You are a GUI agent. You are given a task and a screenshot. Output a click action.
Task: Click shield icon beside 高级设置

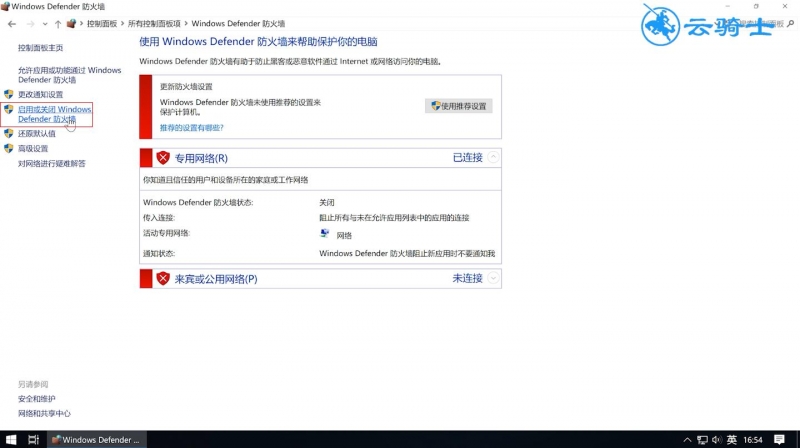(9, 148)
